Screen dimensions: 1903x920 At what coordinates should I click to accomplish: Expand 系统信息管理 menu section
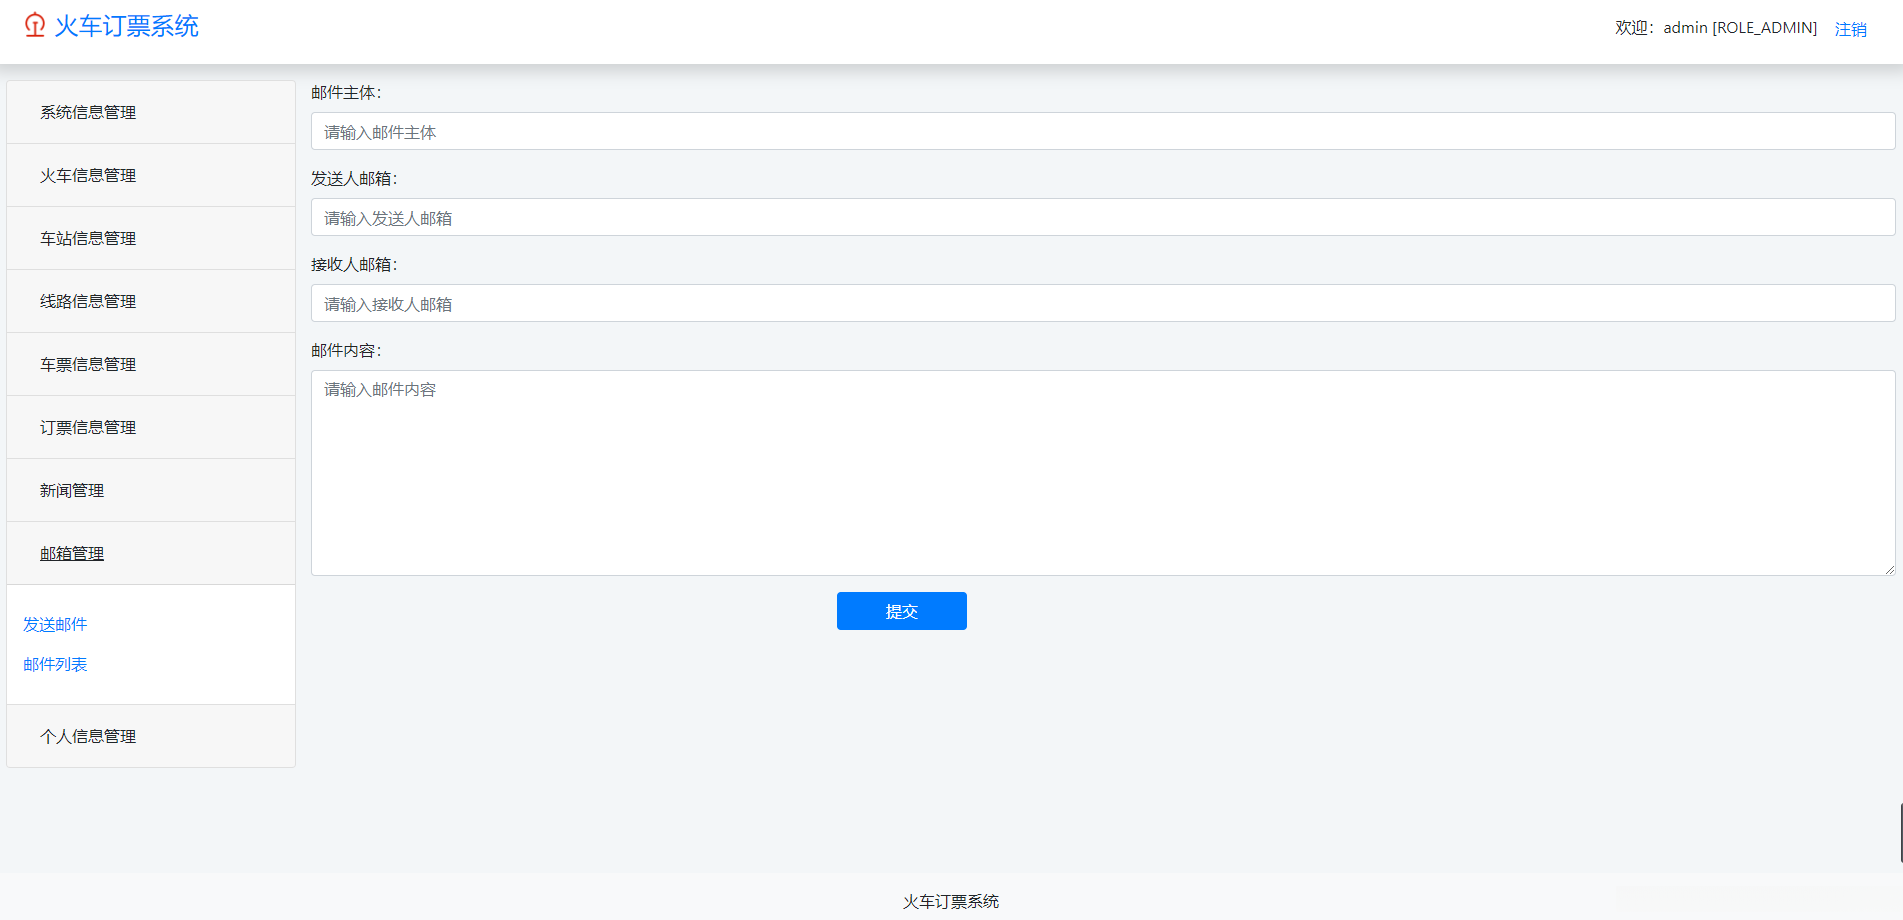tap(151, 112)
